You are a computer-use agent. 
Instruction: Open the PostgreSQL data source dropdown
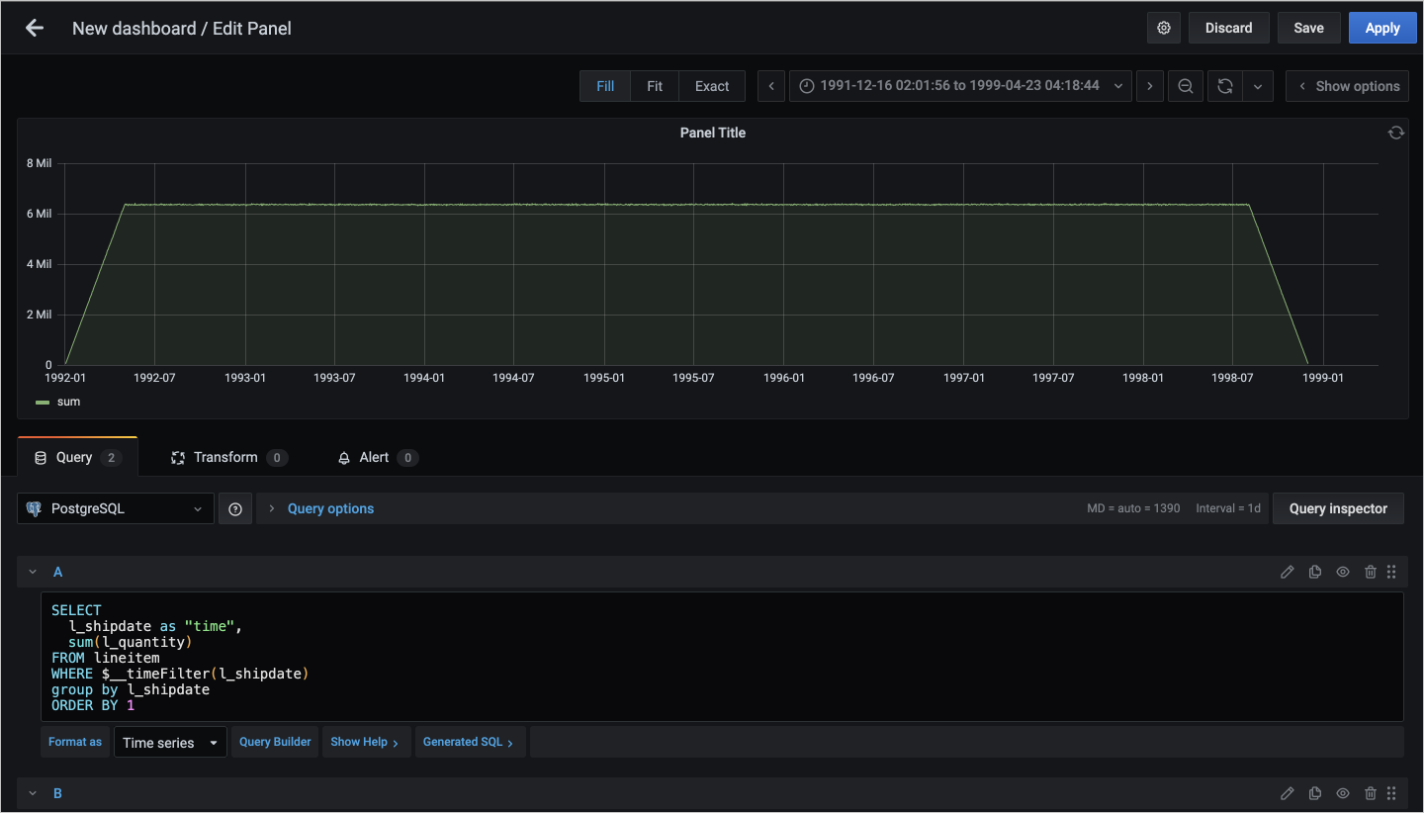116,509
